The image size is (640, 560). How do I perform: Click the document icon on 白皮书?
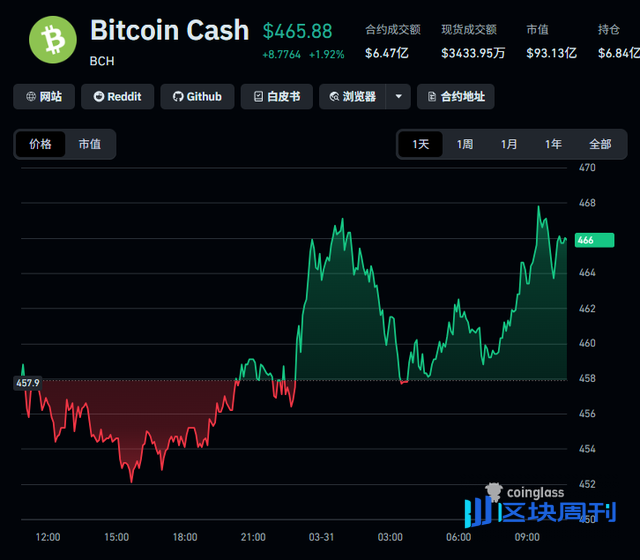(258, 97)
